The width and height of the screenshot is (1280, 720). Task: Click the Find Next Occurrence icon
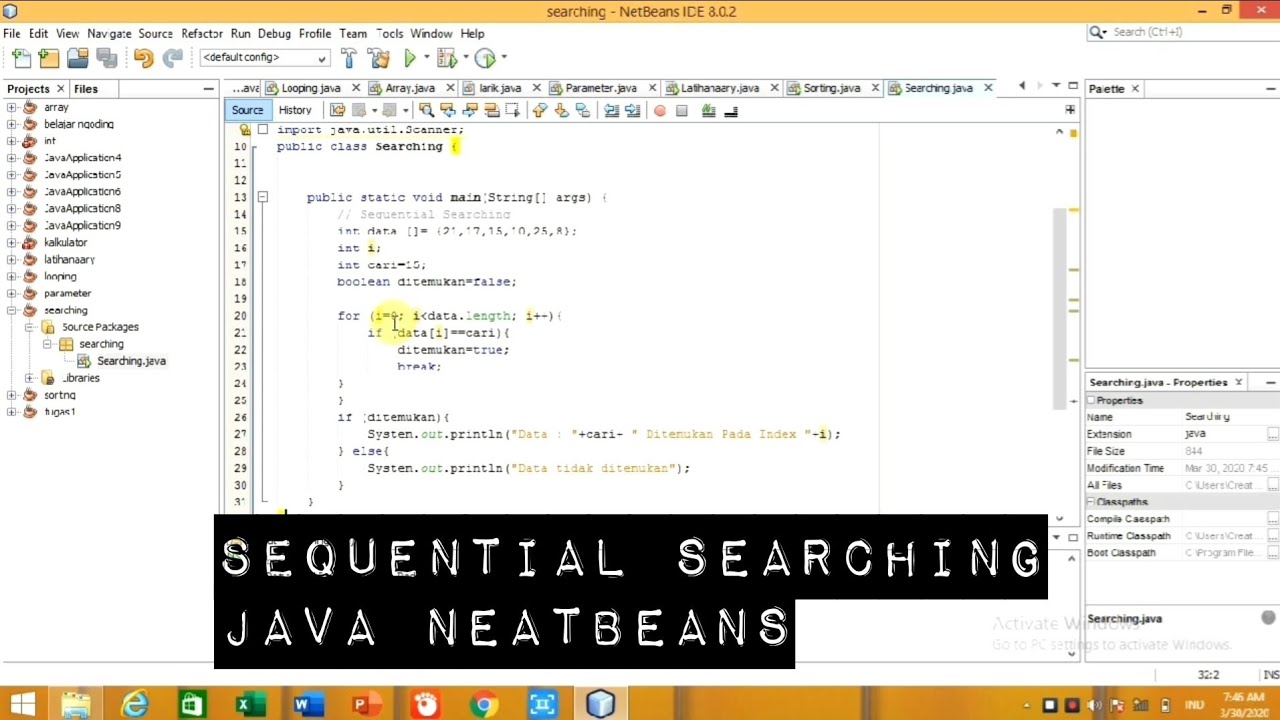[468, 110]
